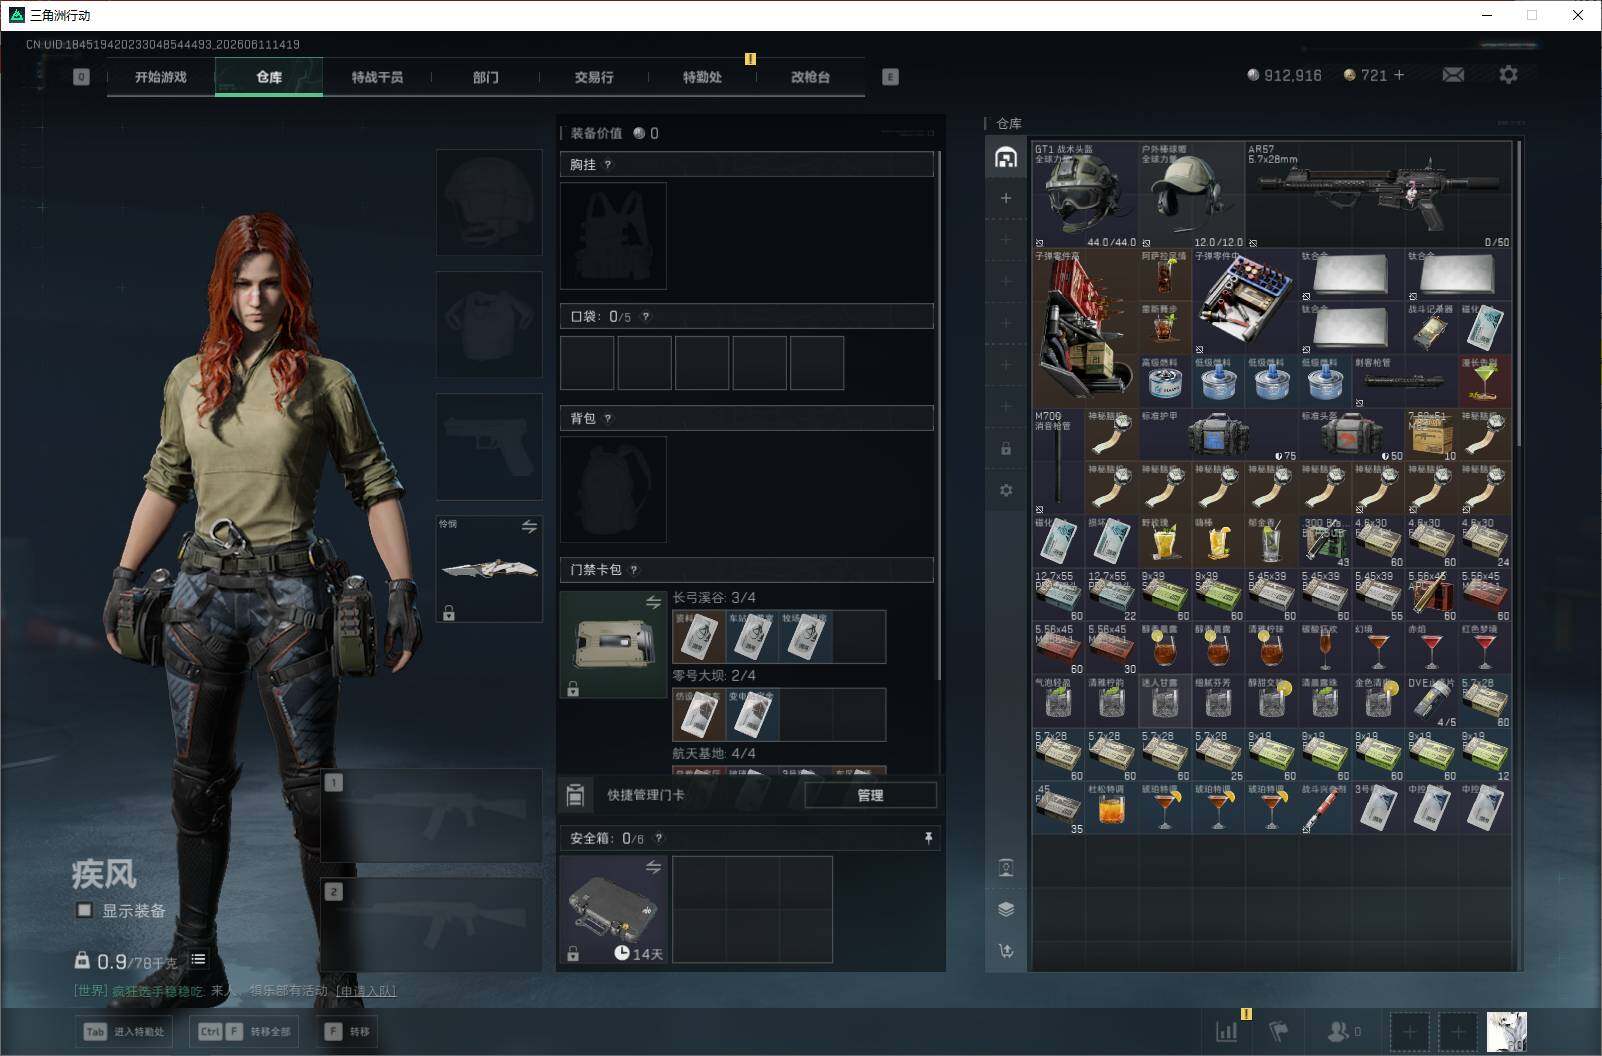Select the main warehouse page icon

(1006, 157)
